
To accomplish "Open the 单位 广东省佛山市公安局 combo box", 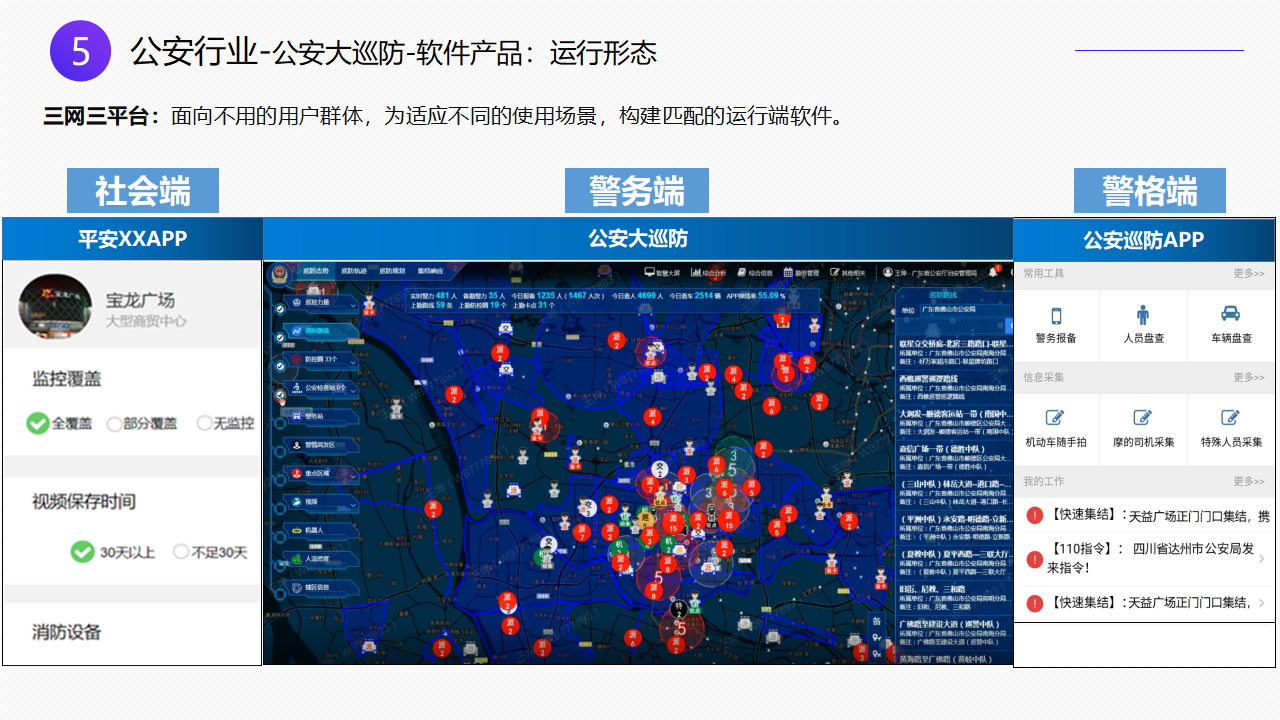I will pos(966,309).
